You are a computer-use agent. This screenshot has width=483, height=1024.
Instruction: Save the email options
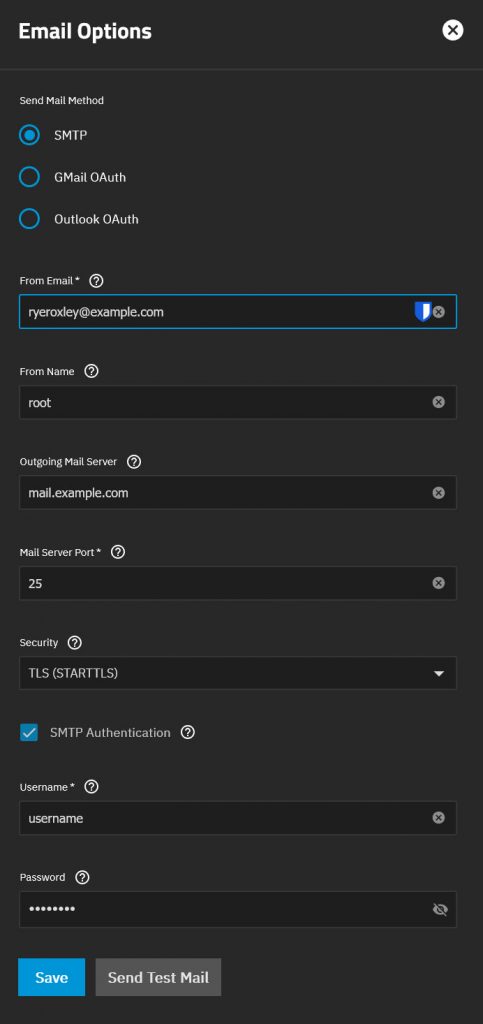52,977
